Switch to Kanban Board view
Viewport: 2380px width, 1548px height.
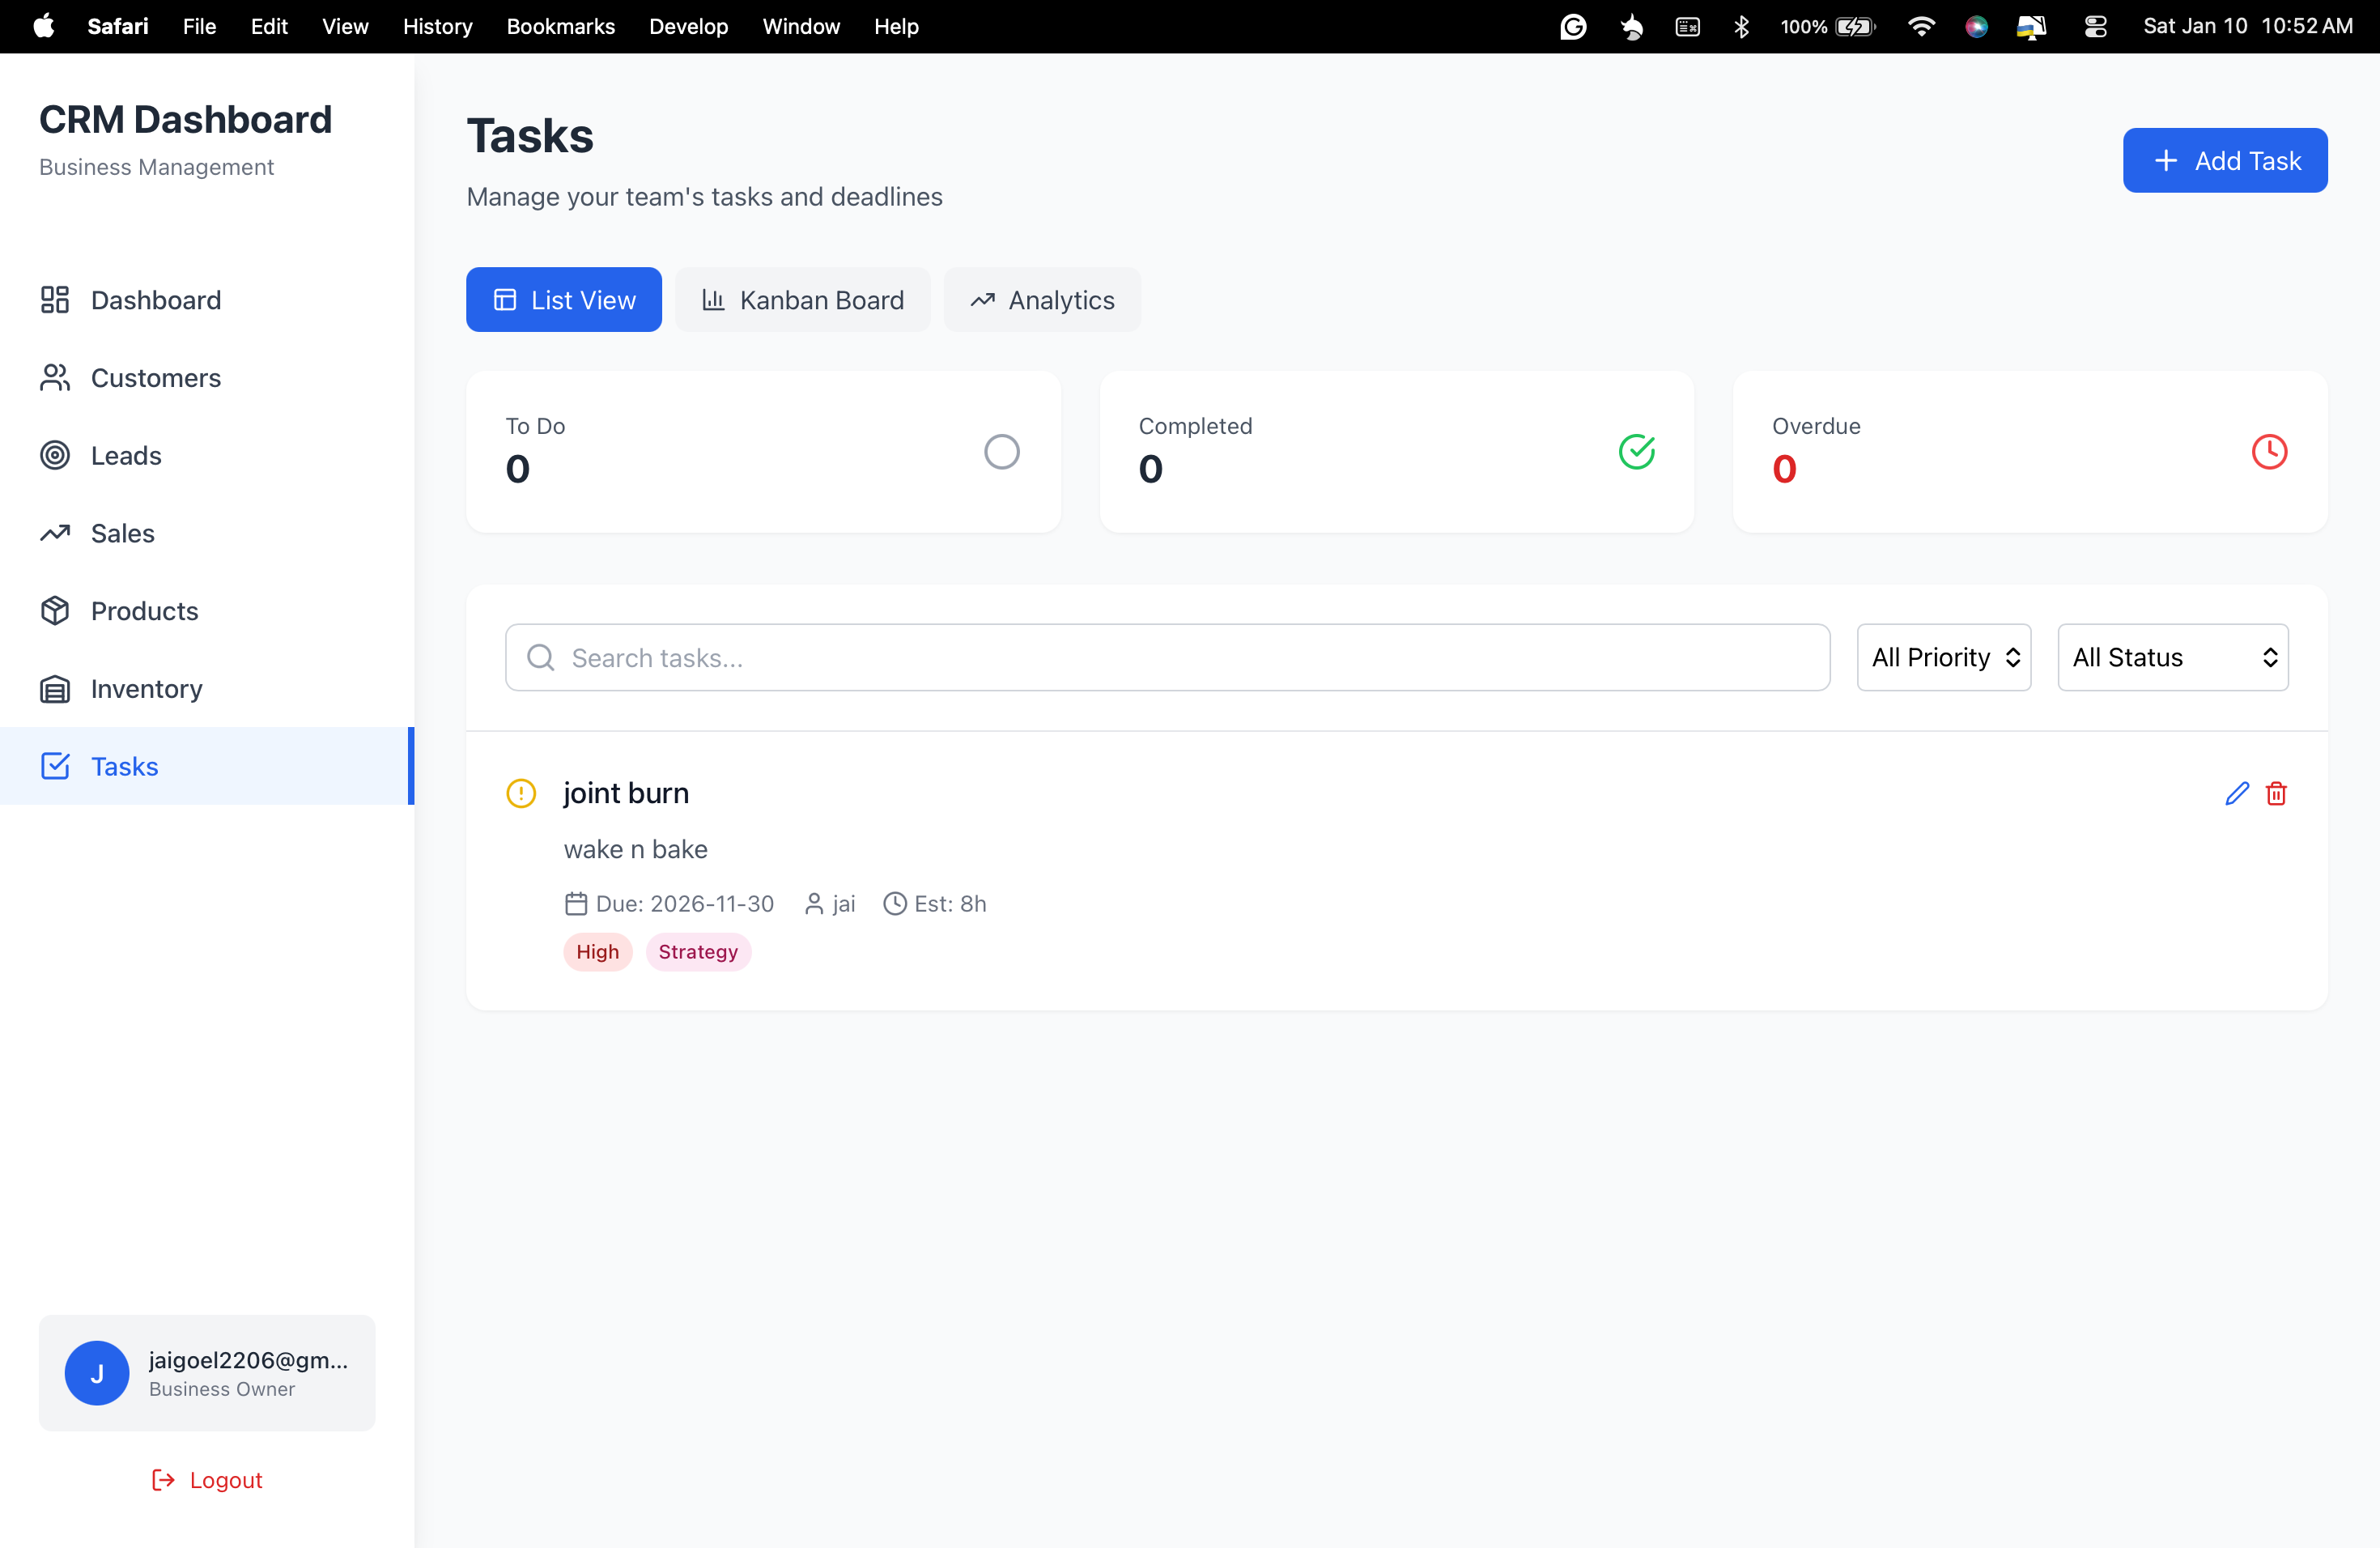803,299
